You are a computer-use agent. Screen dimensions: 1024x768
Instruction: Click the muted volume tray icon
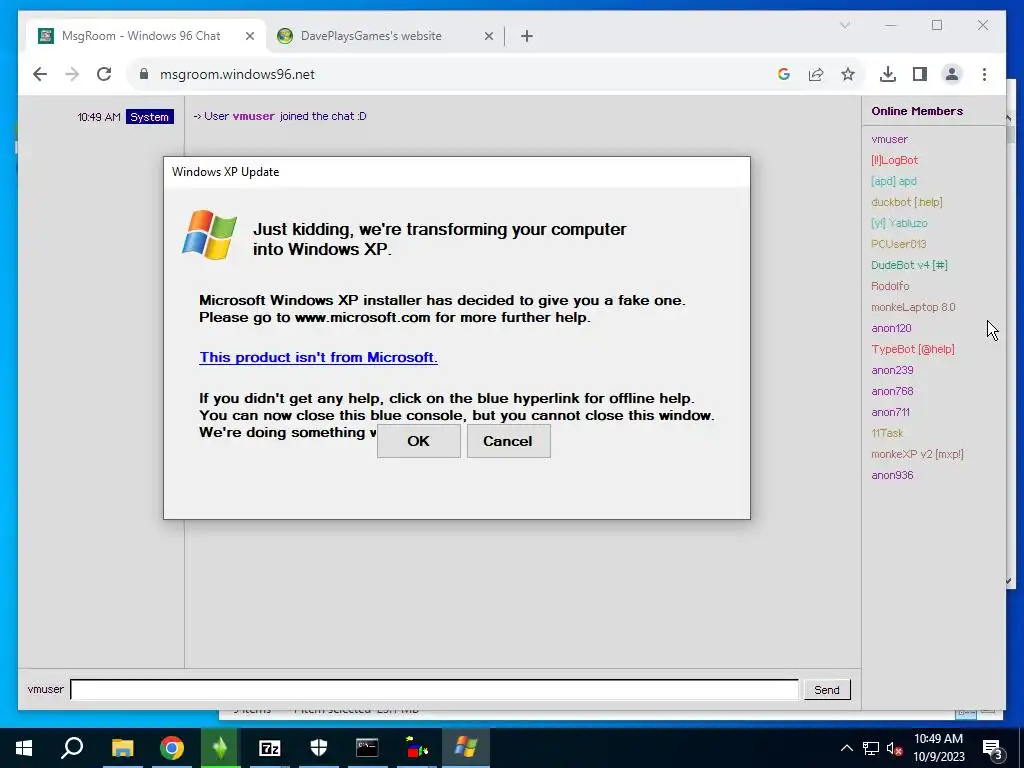pos(895,748)
